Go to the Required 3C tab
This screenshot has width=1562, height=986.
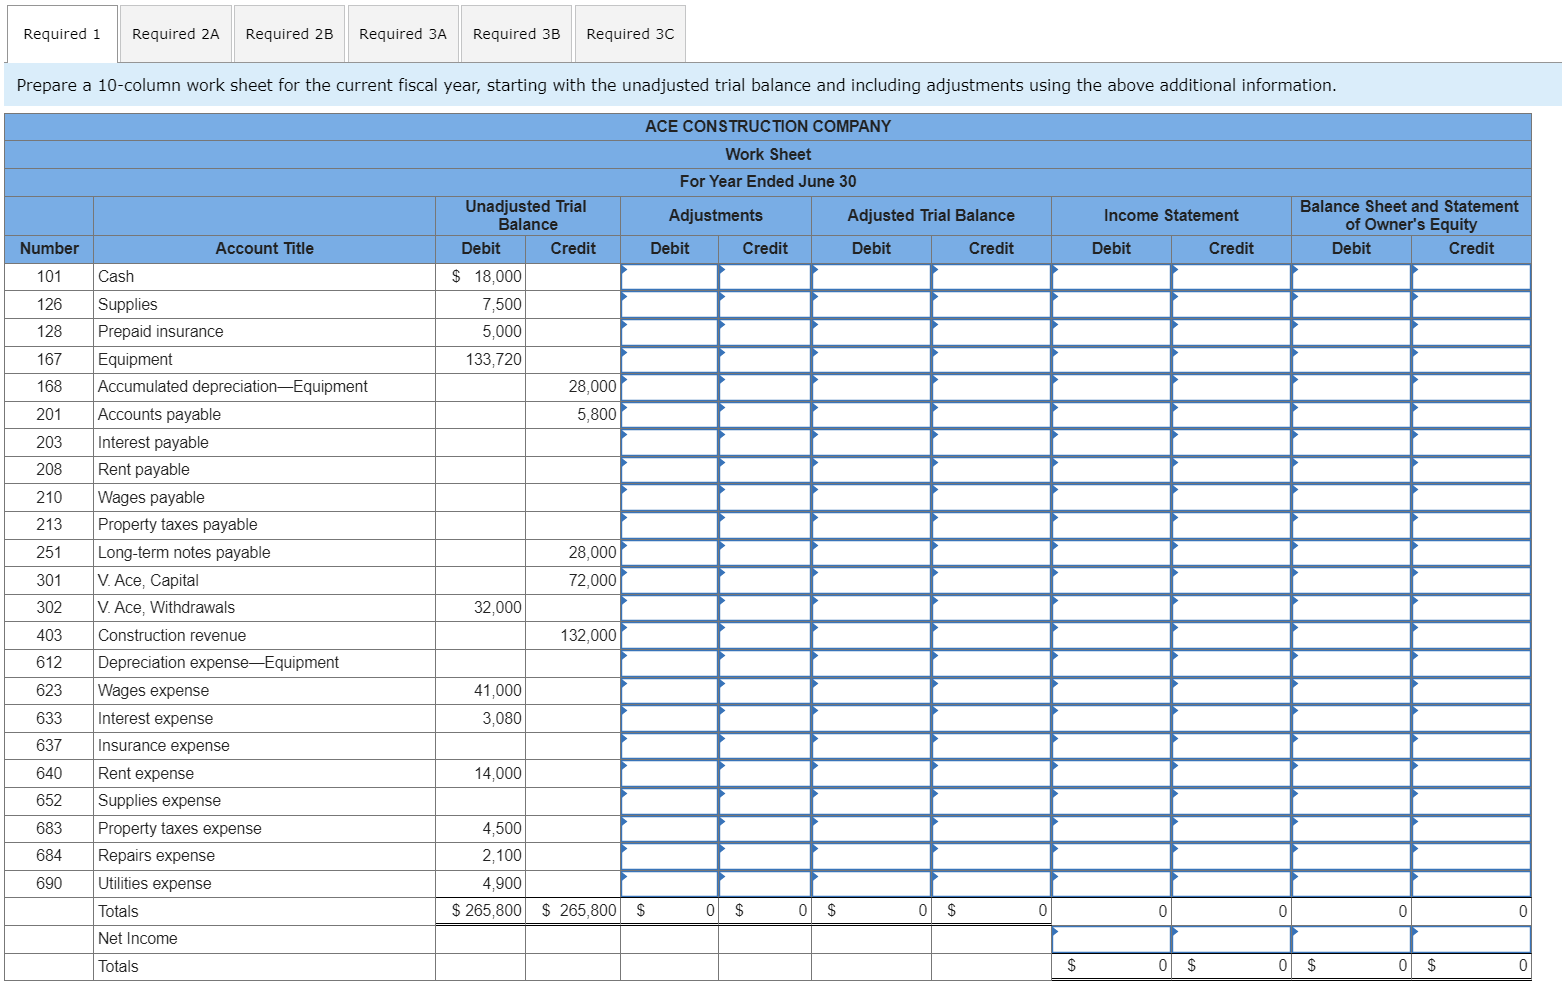630,34
